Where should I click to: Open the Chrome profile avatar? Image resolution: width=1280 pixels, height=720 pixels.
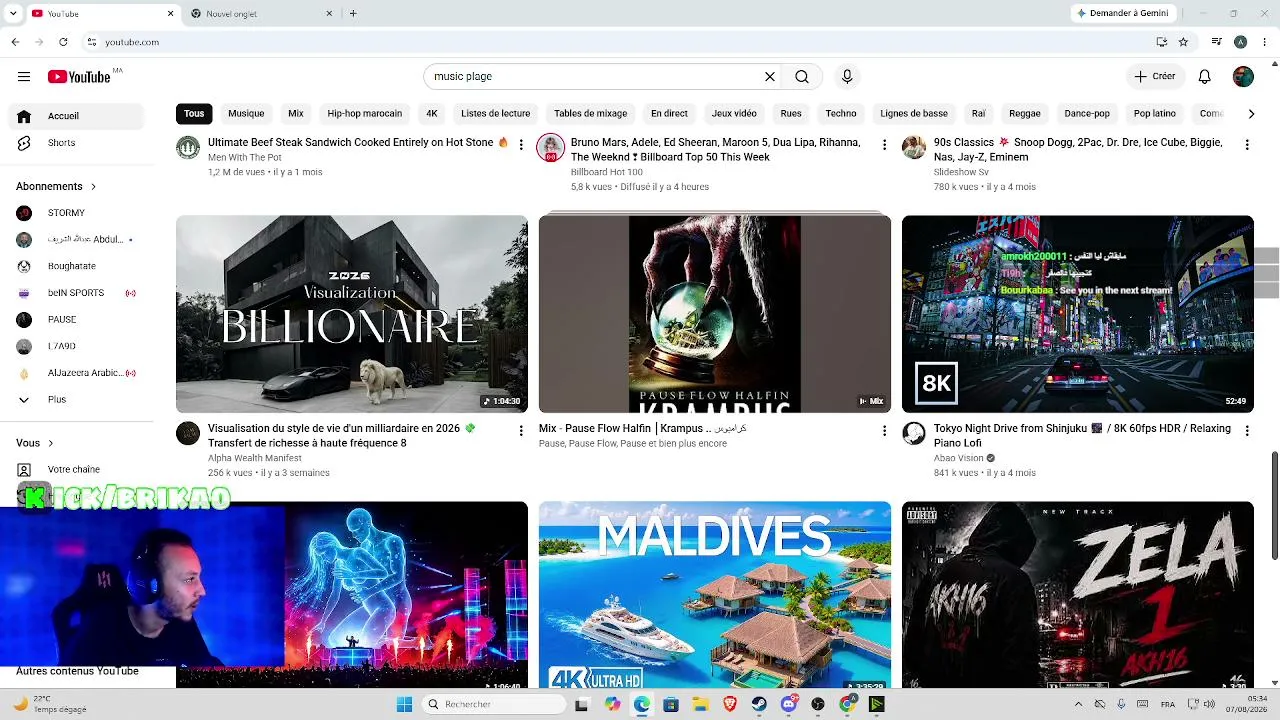click(x=1240, y=42)
